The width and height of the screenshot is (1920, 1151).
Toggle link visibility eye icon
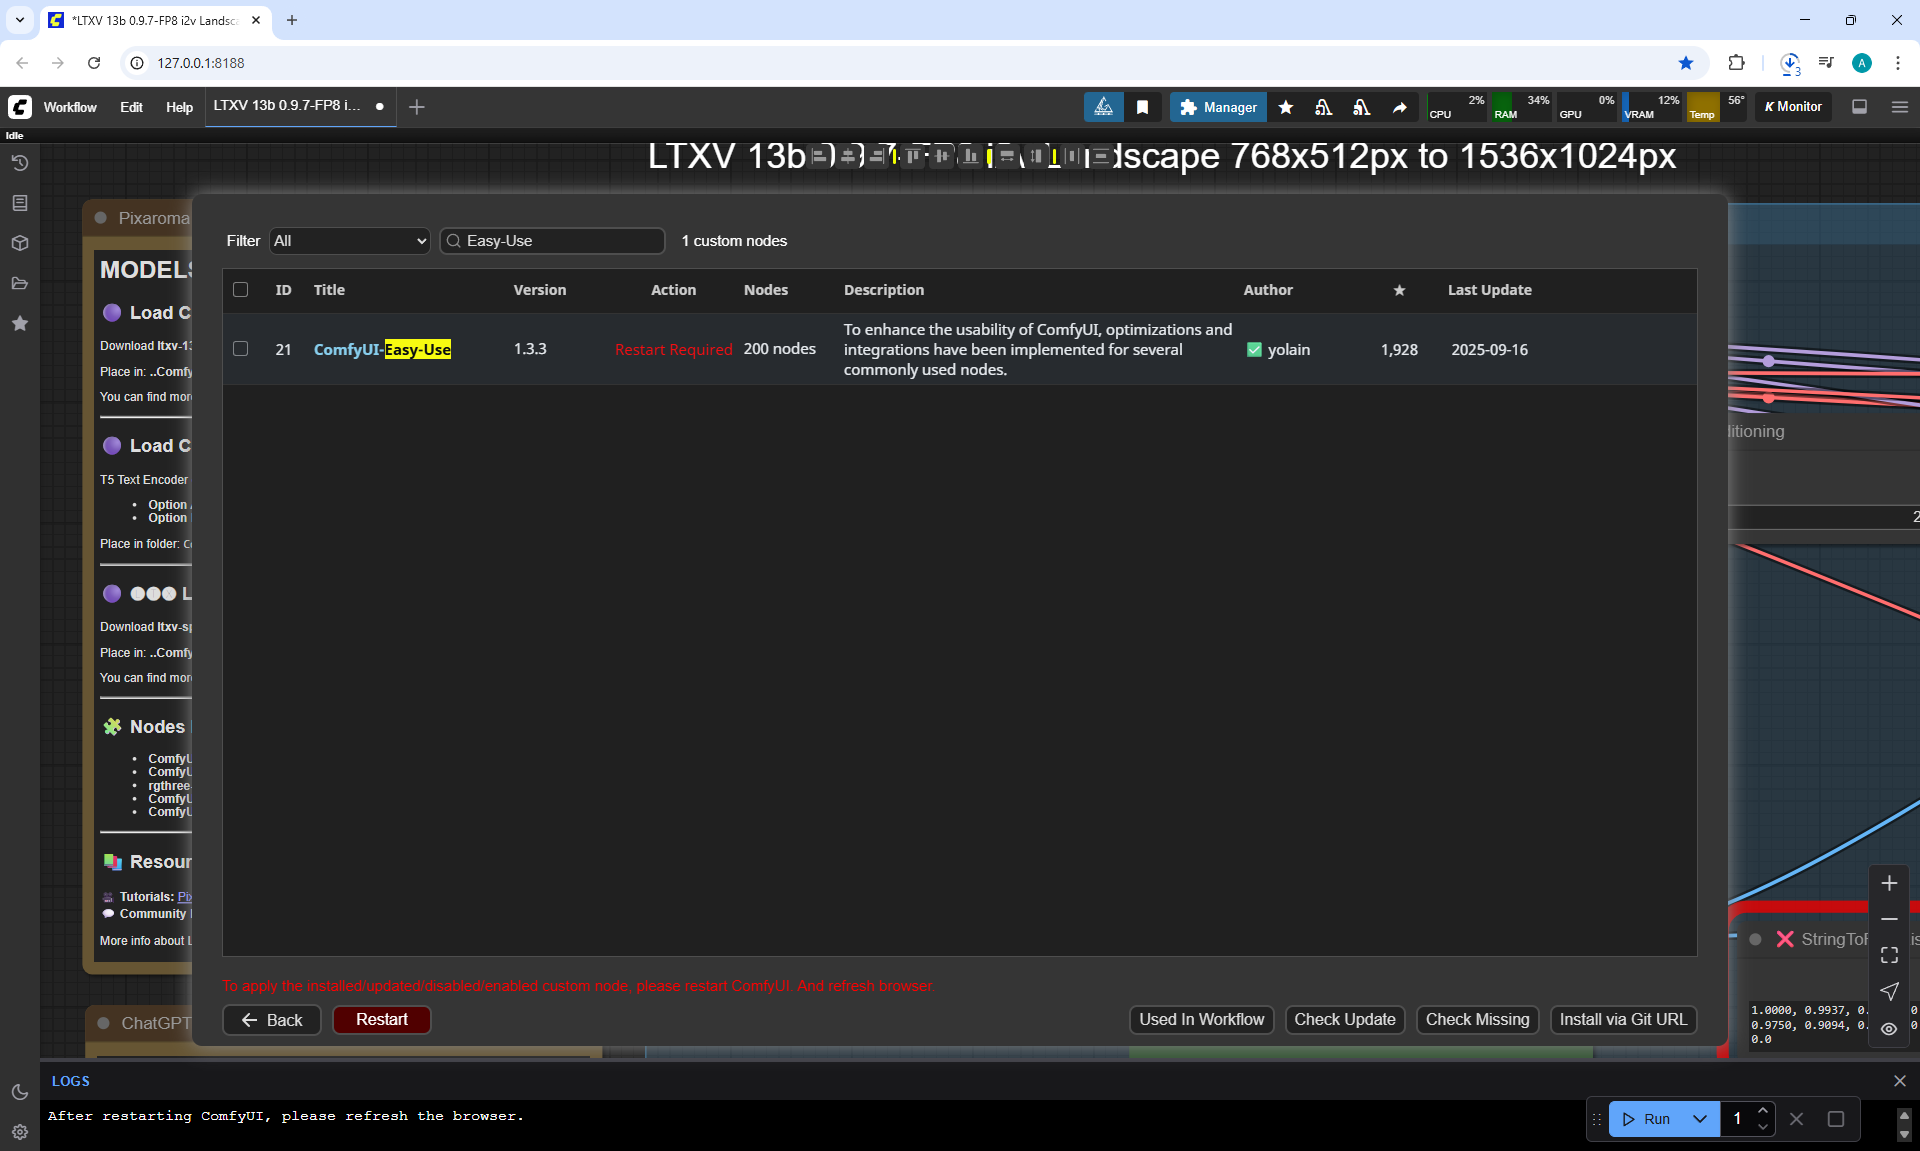[x=1889, y=1028]
